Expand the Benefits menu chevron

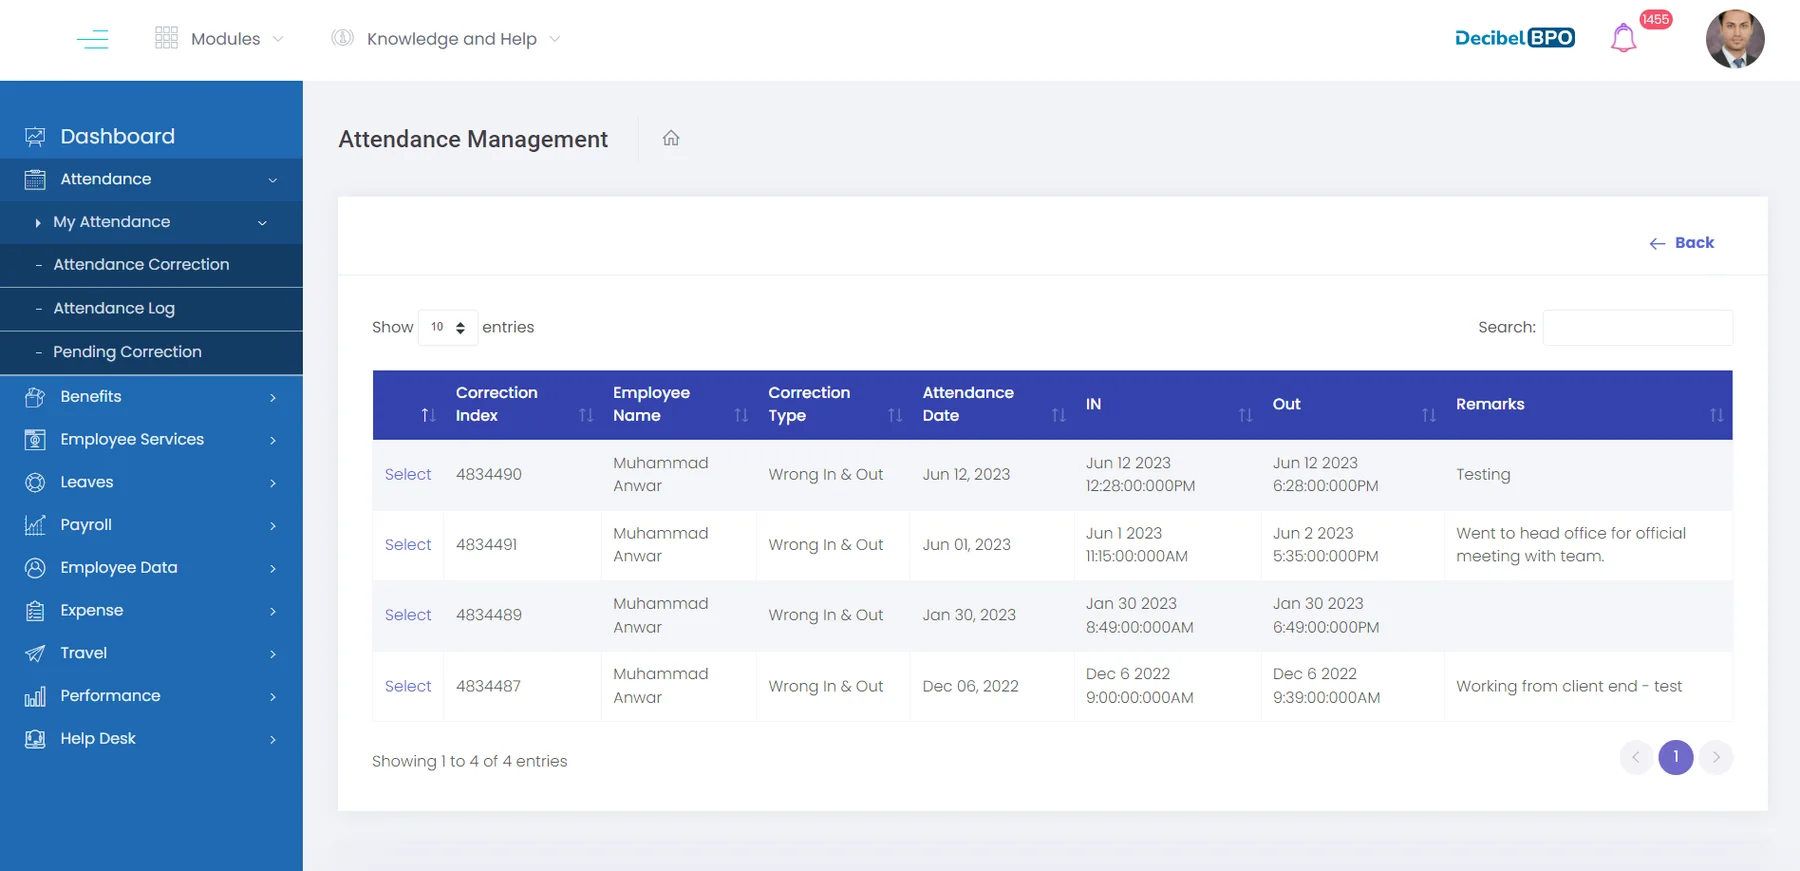click(273, 397)
